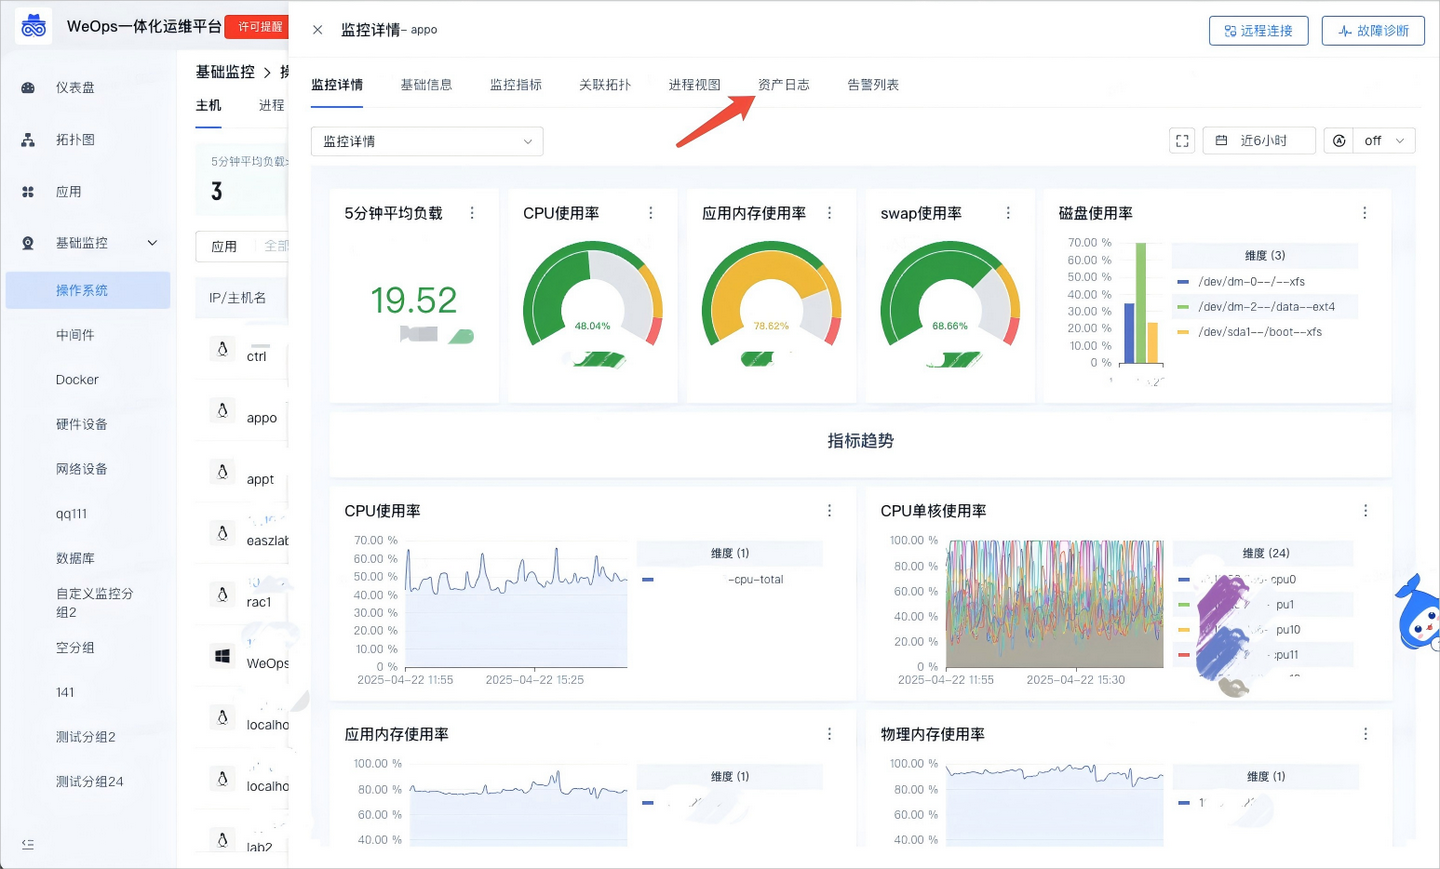Click the Linux icon beside host appo
The width and height of the screenshot is (1440, 869).
[222, 410]
